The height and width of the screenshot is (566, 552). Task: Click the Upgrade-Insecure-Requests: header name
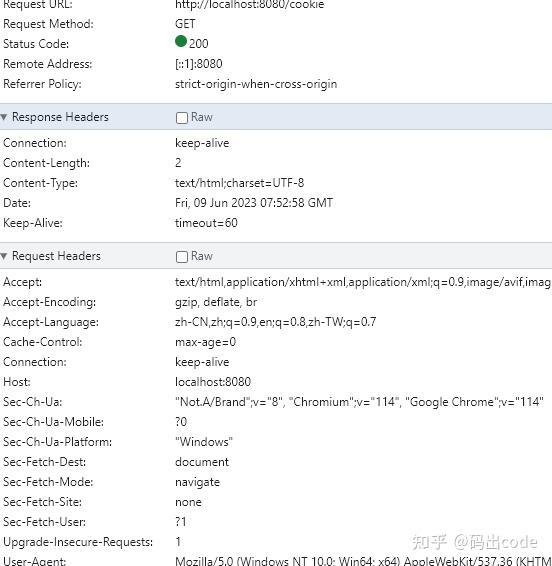(78, 542)
